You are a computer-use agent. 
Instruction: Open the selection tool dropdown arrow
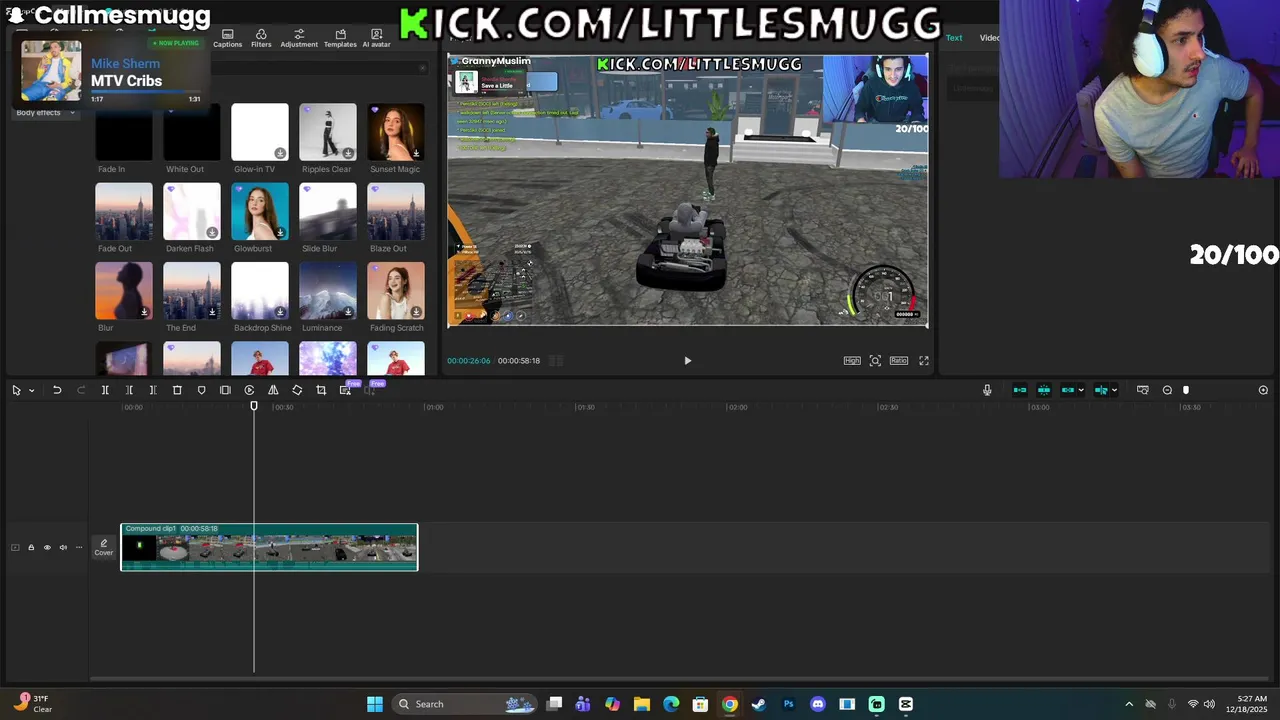tap(32, 390)
